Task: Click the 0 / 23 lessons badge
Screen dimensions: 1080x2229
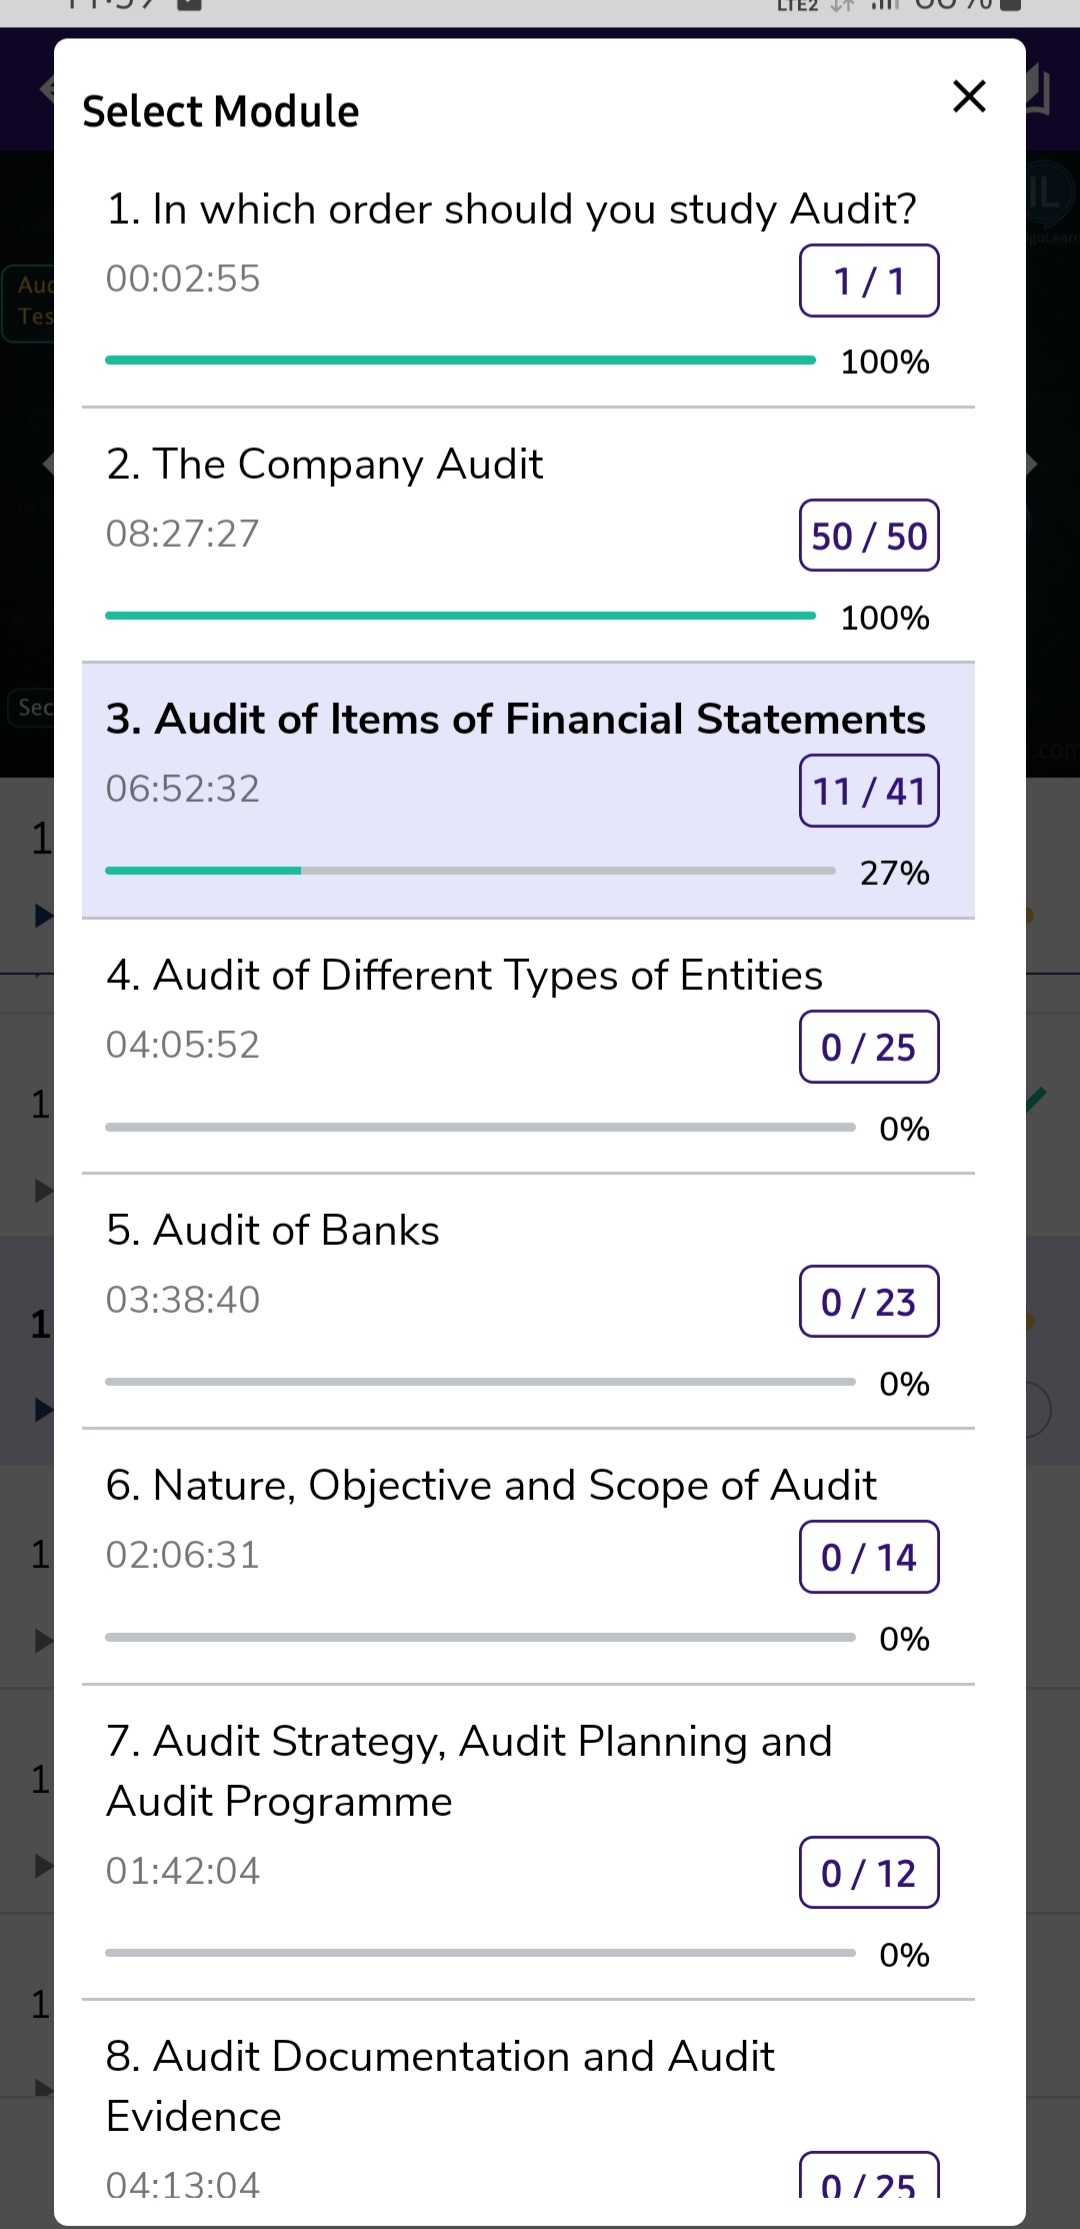Action: point(869,1302)
